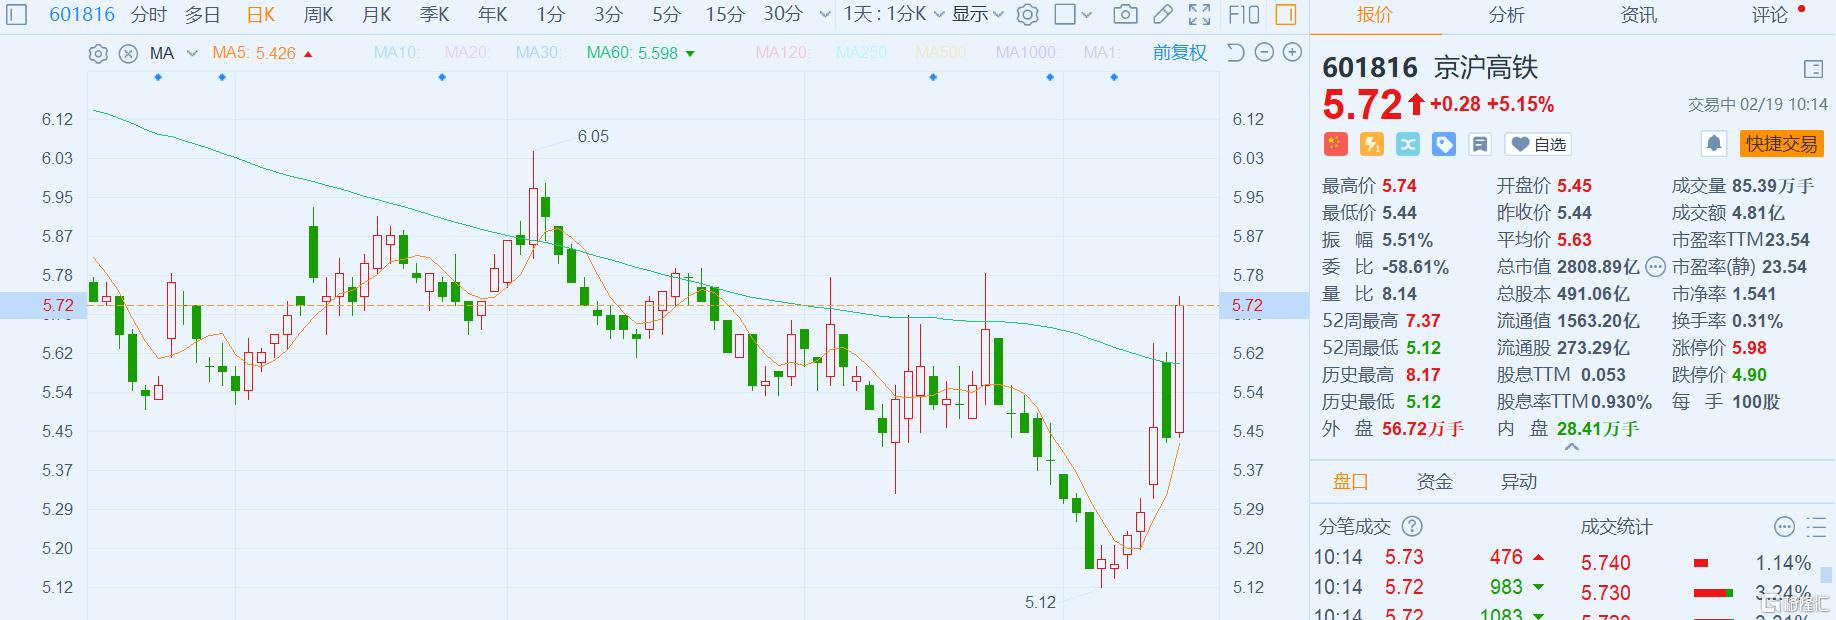The image size is (1836, 620).
Task: Open the notes comment icon
Action: click(1480, 144)
